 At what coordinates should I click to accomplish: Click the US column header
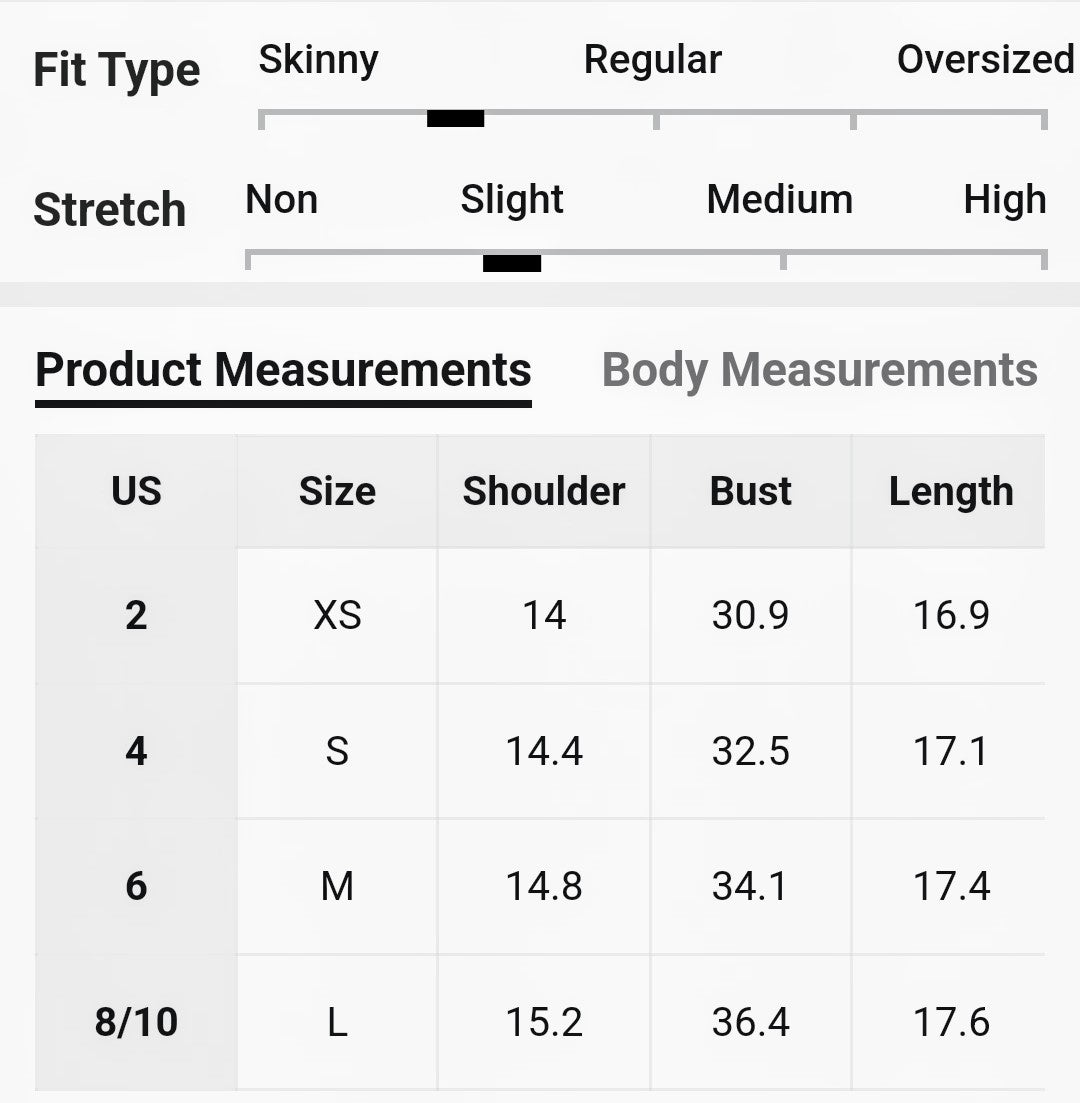click(x=136, y=491)
